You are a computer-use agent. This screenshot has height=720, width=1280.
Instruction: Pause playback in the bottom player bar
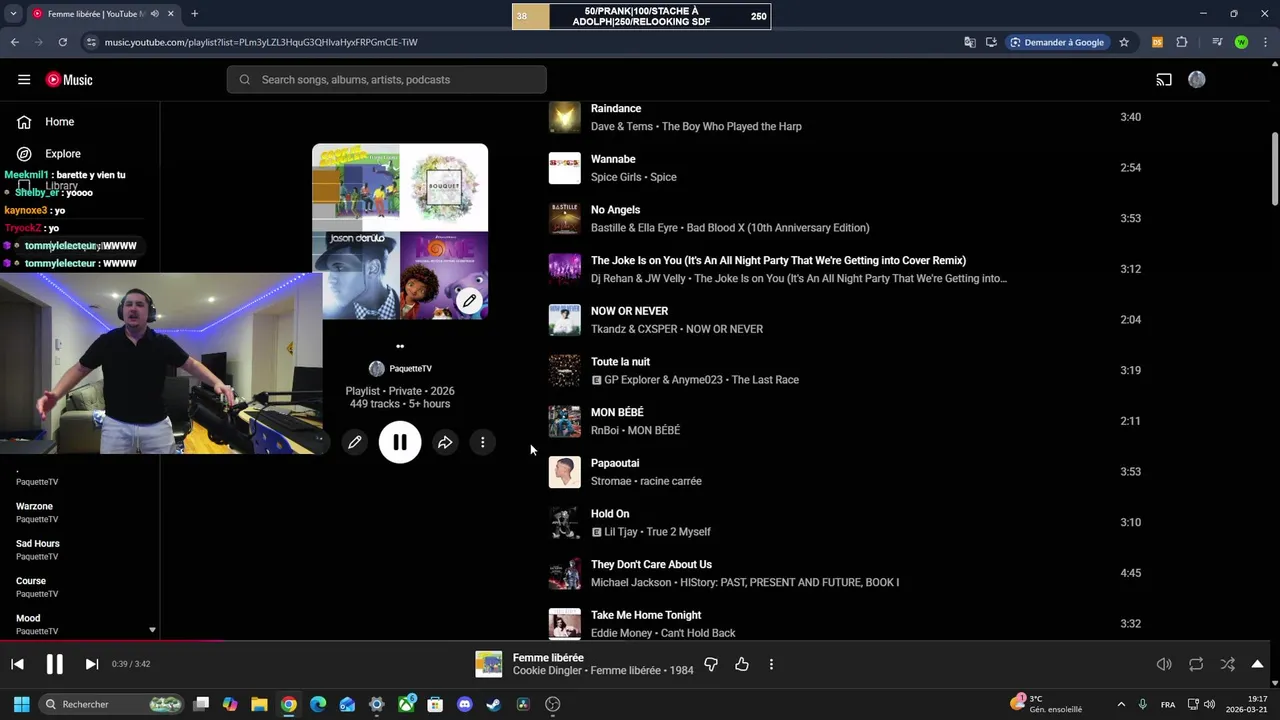coord(54,664)
